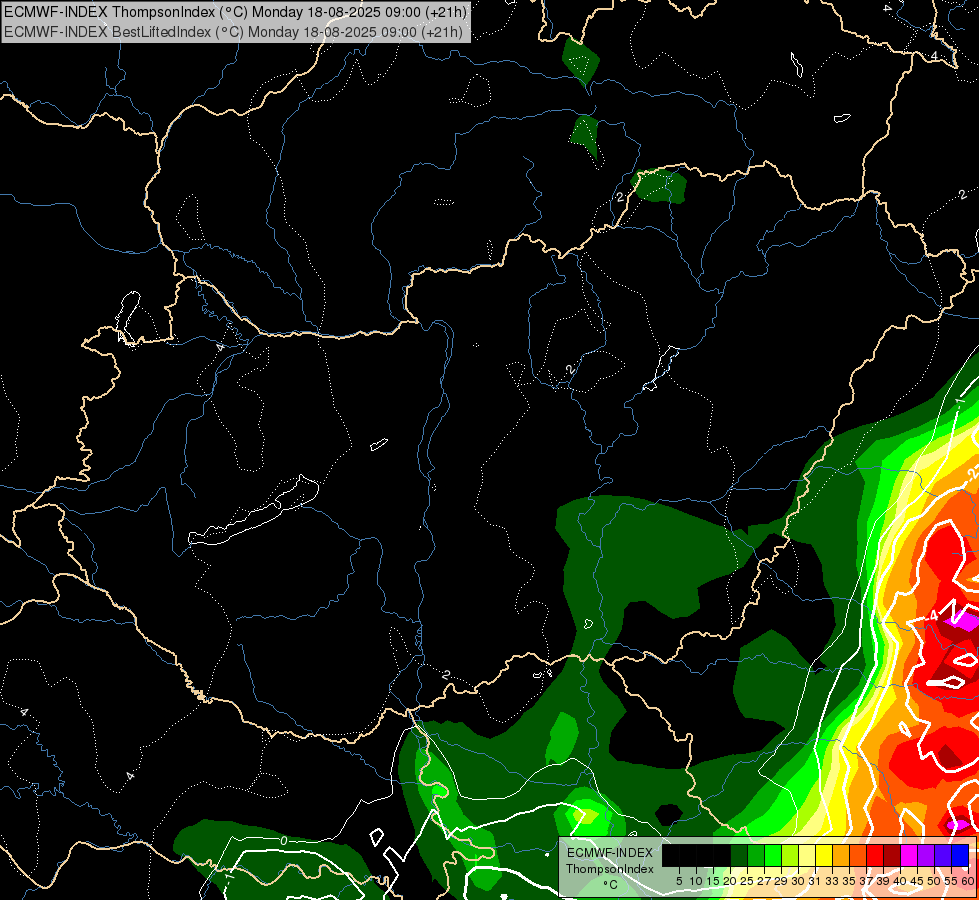
Task: Select the light orange 33–35 legend swatch
Action: click(841, 855)
